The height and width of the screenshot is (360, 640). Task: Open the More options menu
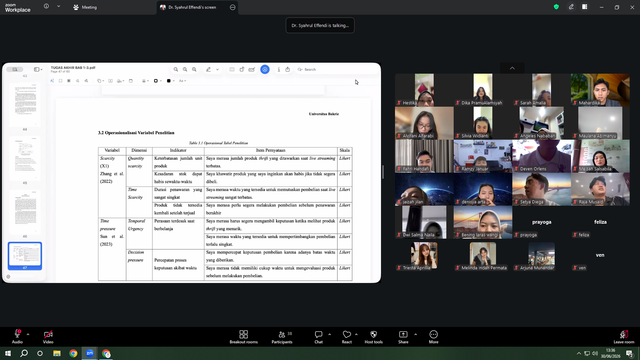[x=433, y=337]
